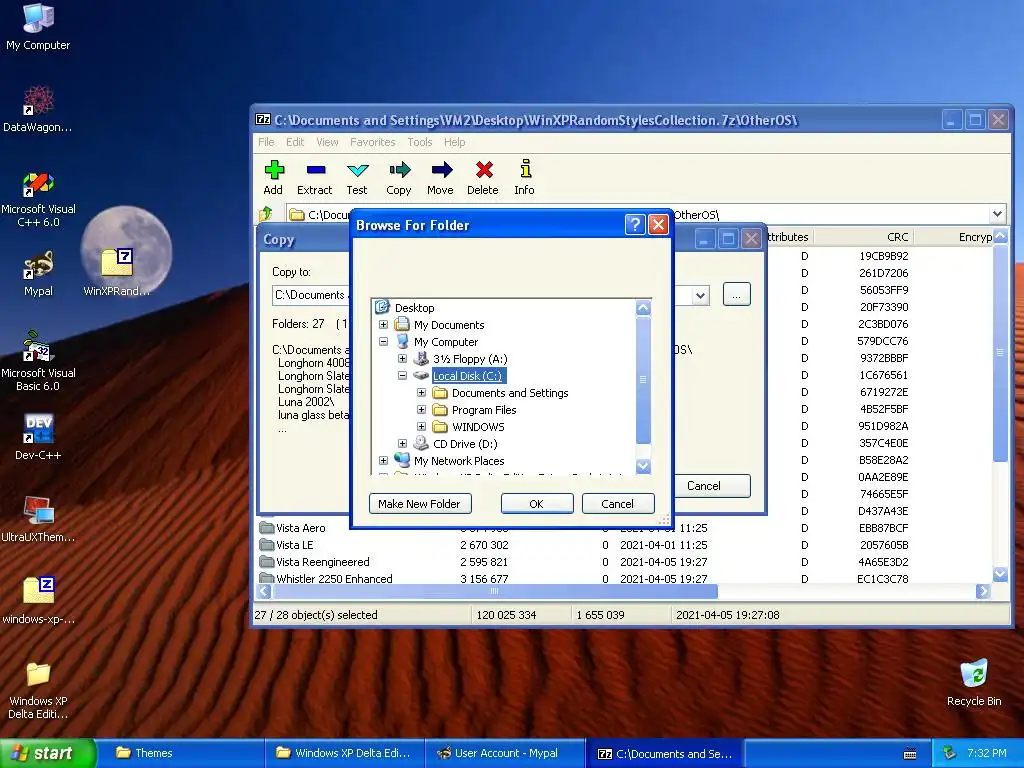Select the windows-xp zip desktop icon
This screenshot has width=1024, height=768.
tap(38, 601)
